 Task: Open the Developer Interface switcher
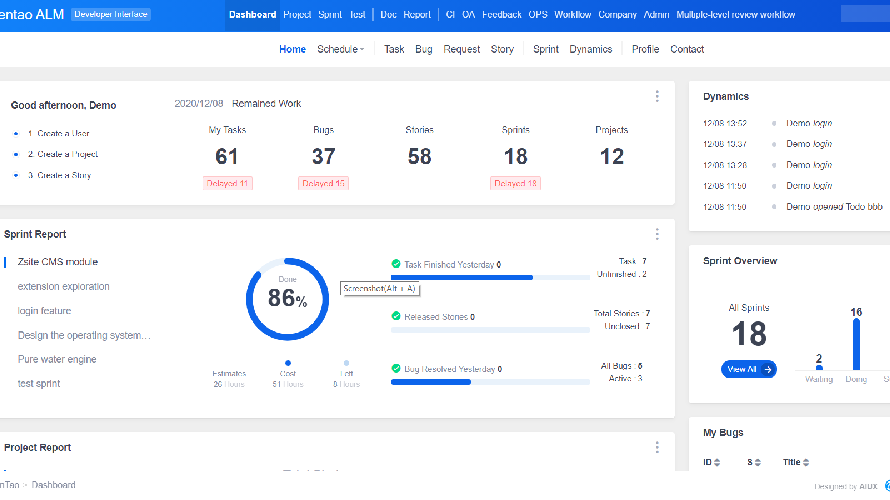(x=111, y=14)
